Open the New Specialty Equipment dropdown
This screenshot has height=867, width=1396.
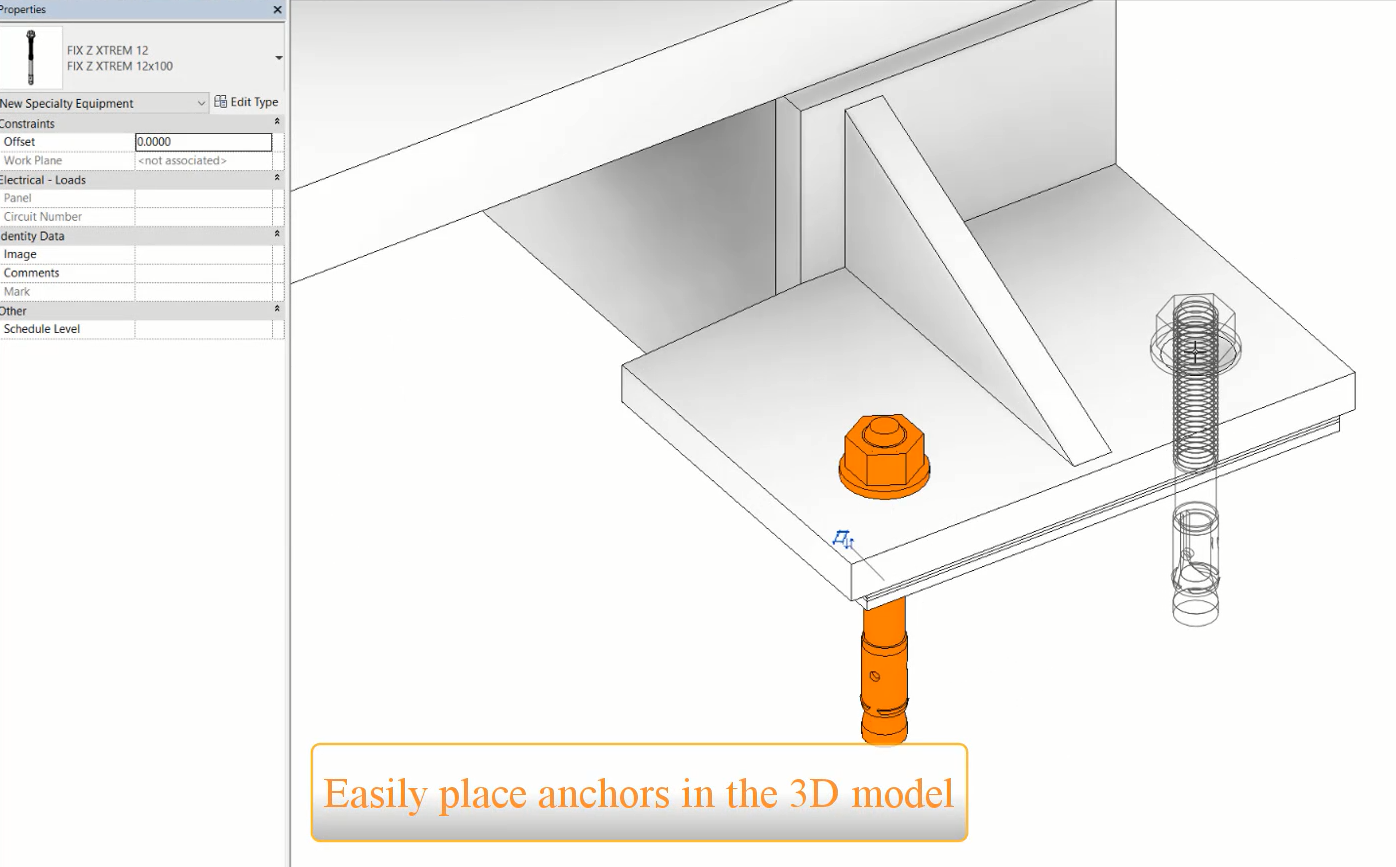(x=200, y=102)
